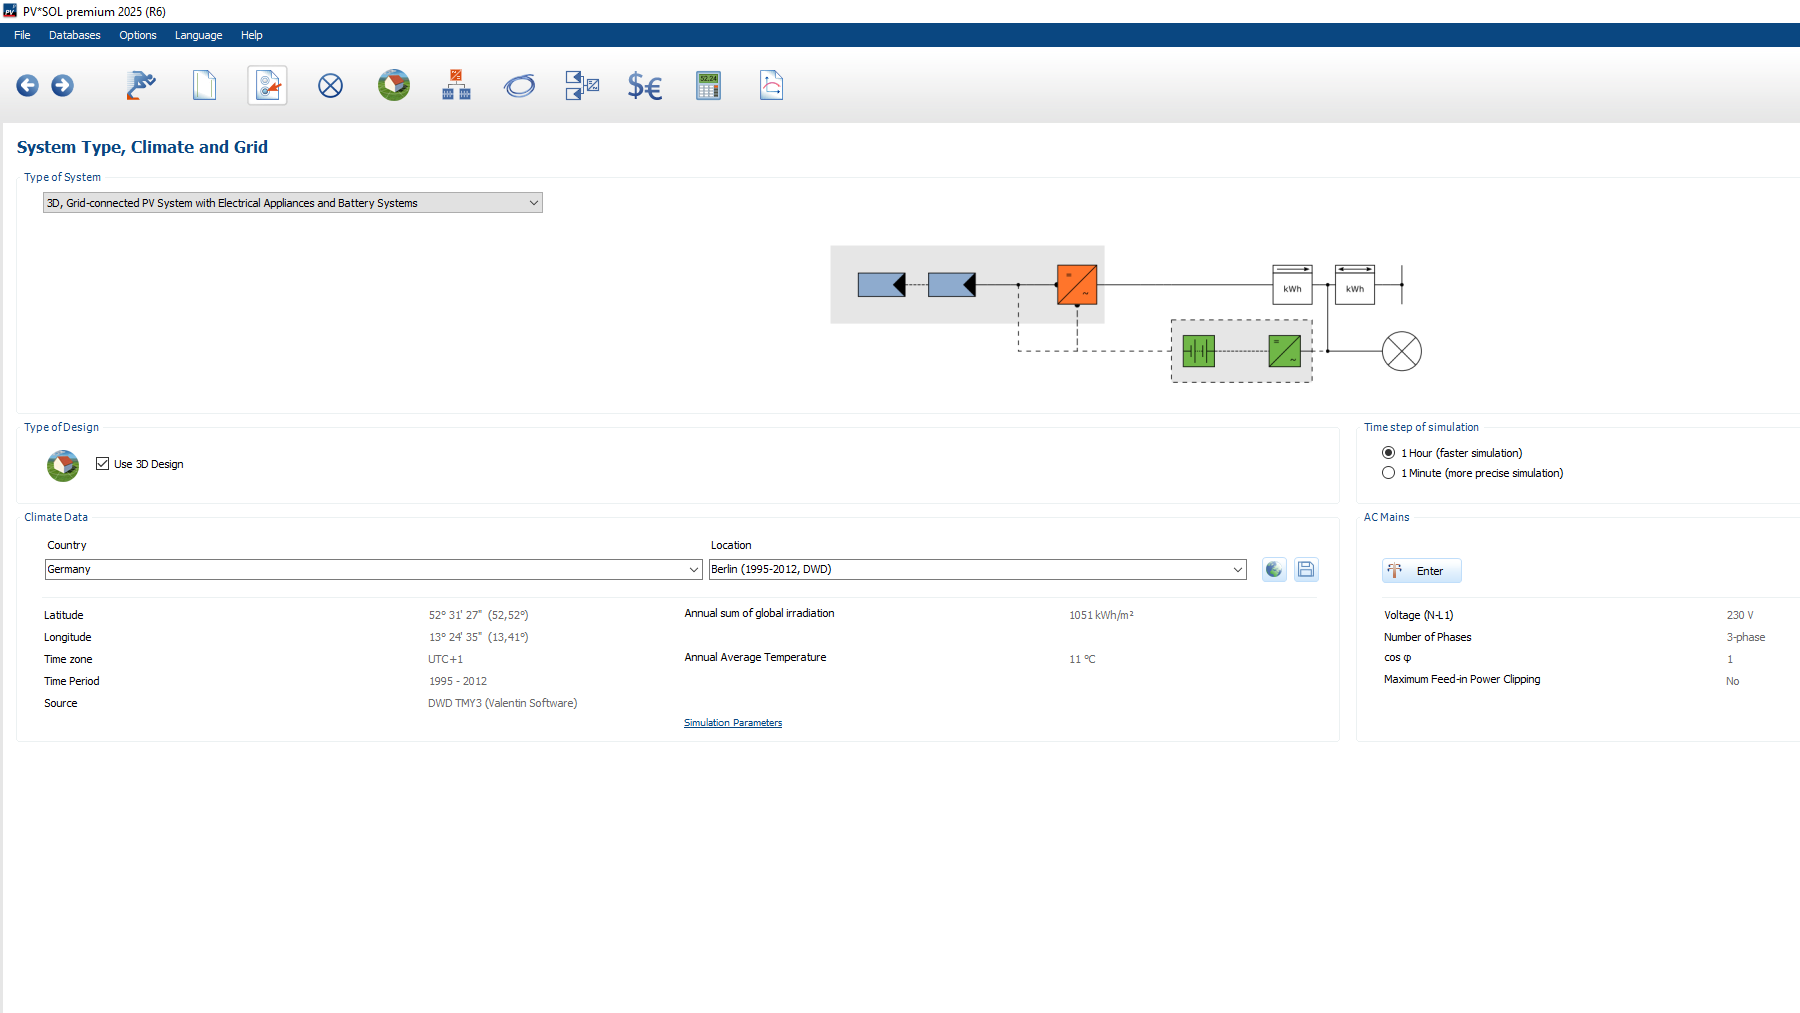The image size is (1800, 1013).
Task: Open climate data map with globe button
Action: pos(1273,569)
